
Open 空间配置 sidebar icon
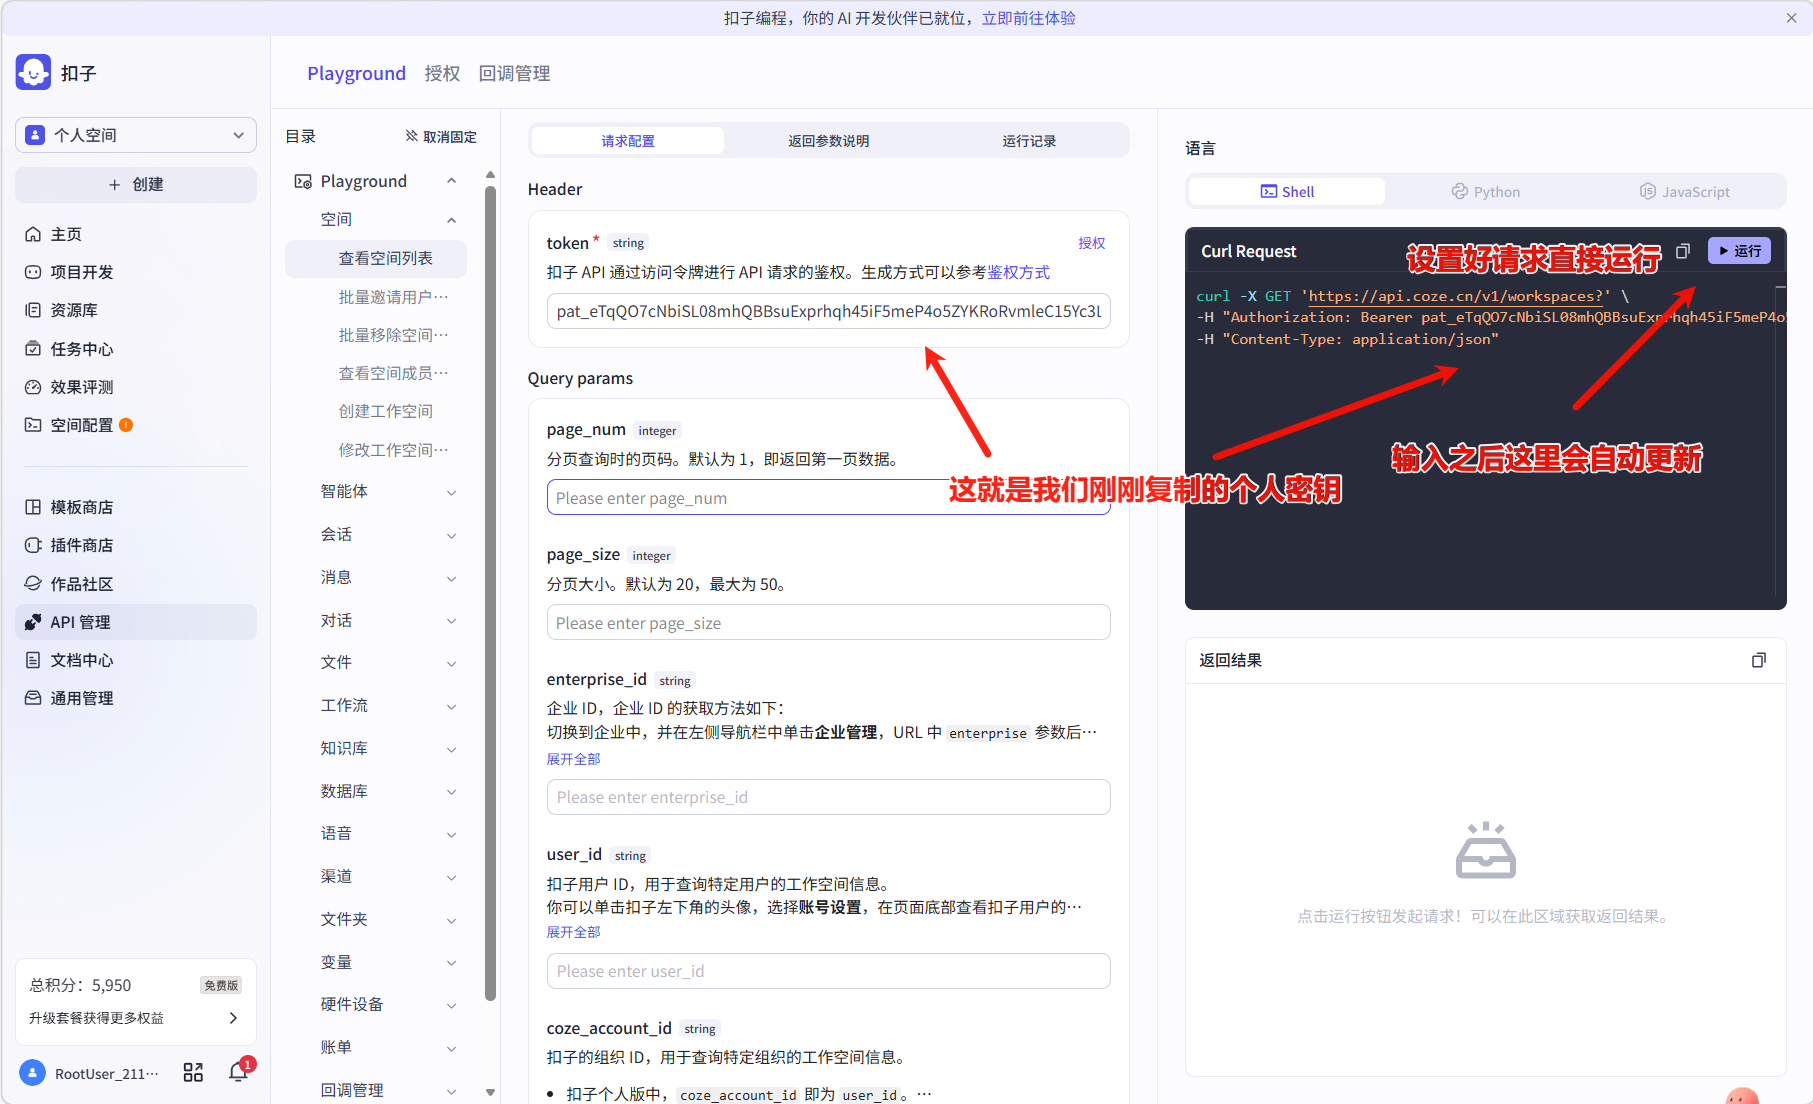click(x=33, y=425)
